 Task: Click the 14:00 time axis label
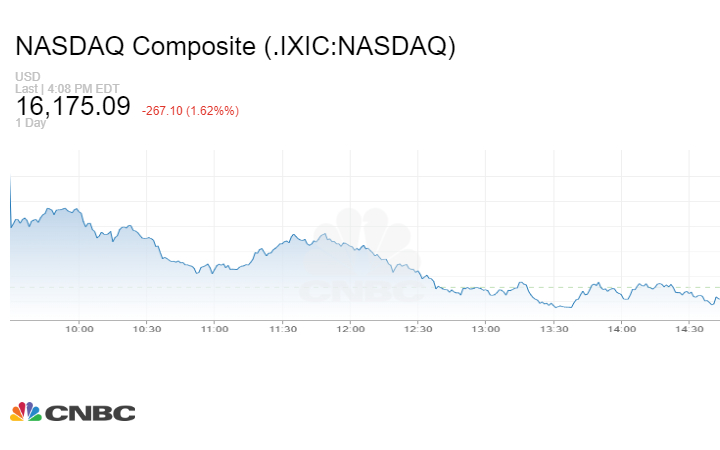621,329
